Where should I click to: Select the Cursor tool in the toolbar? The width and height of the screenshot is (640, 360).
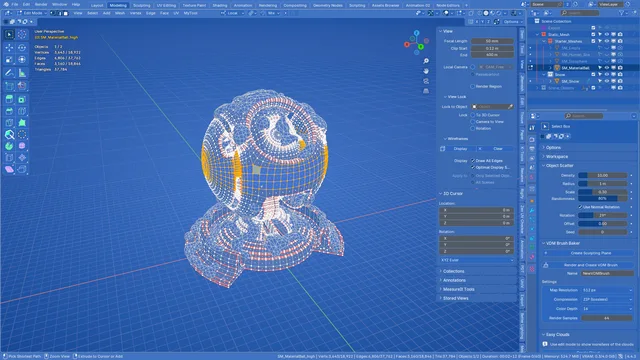click(x=22, y=35)
